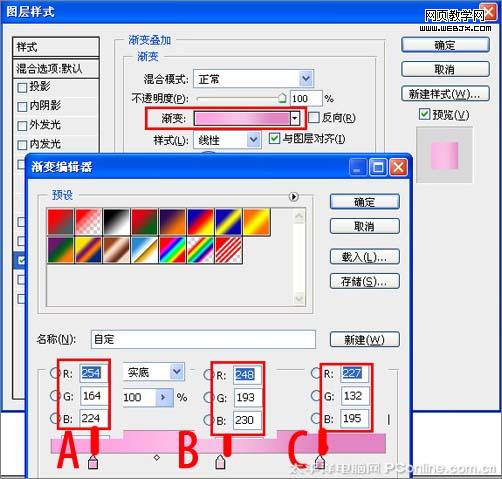Click the presets list scrollbar down arrow
Viewport: 502px width, 479px height.
click(299, 299)
